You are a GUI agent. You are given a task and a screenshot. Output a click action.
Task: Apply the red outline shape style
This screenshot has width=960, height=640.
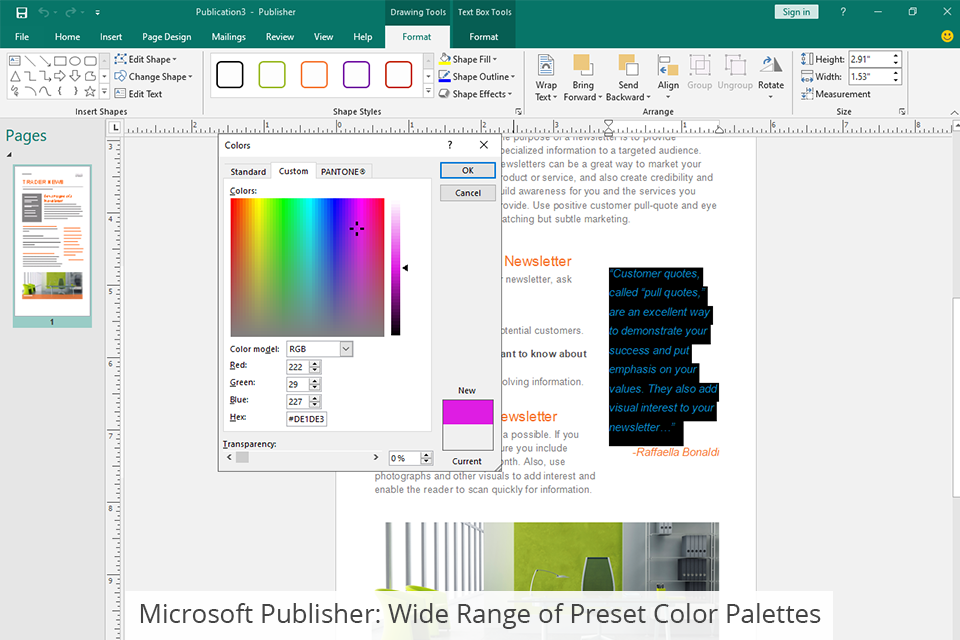point(399,75)
